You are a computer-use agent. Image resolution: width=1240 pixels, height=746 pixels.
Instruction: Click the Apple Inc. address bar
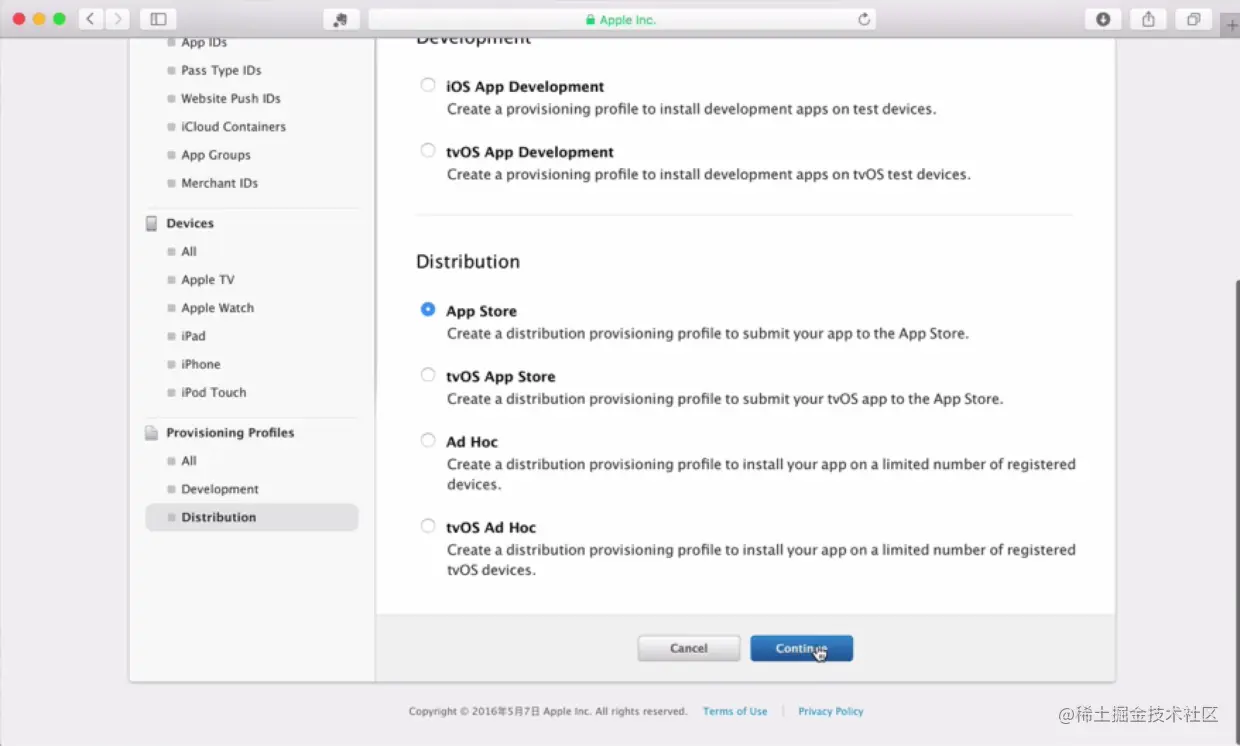click(621, 19)
